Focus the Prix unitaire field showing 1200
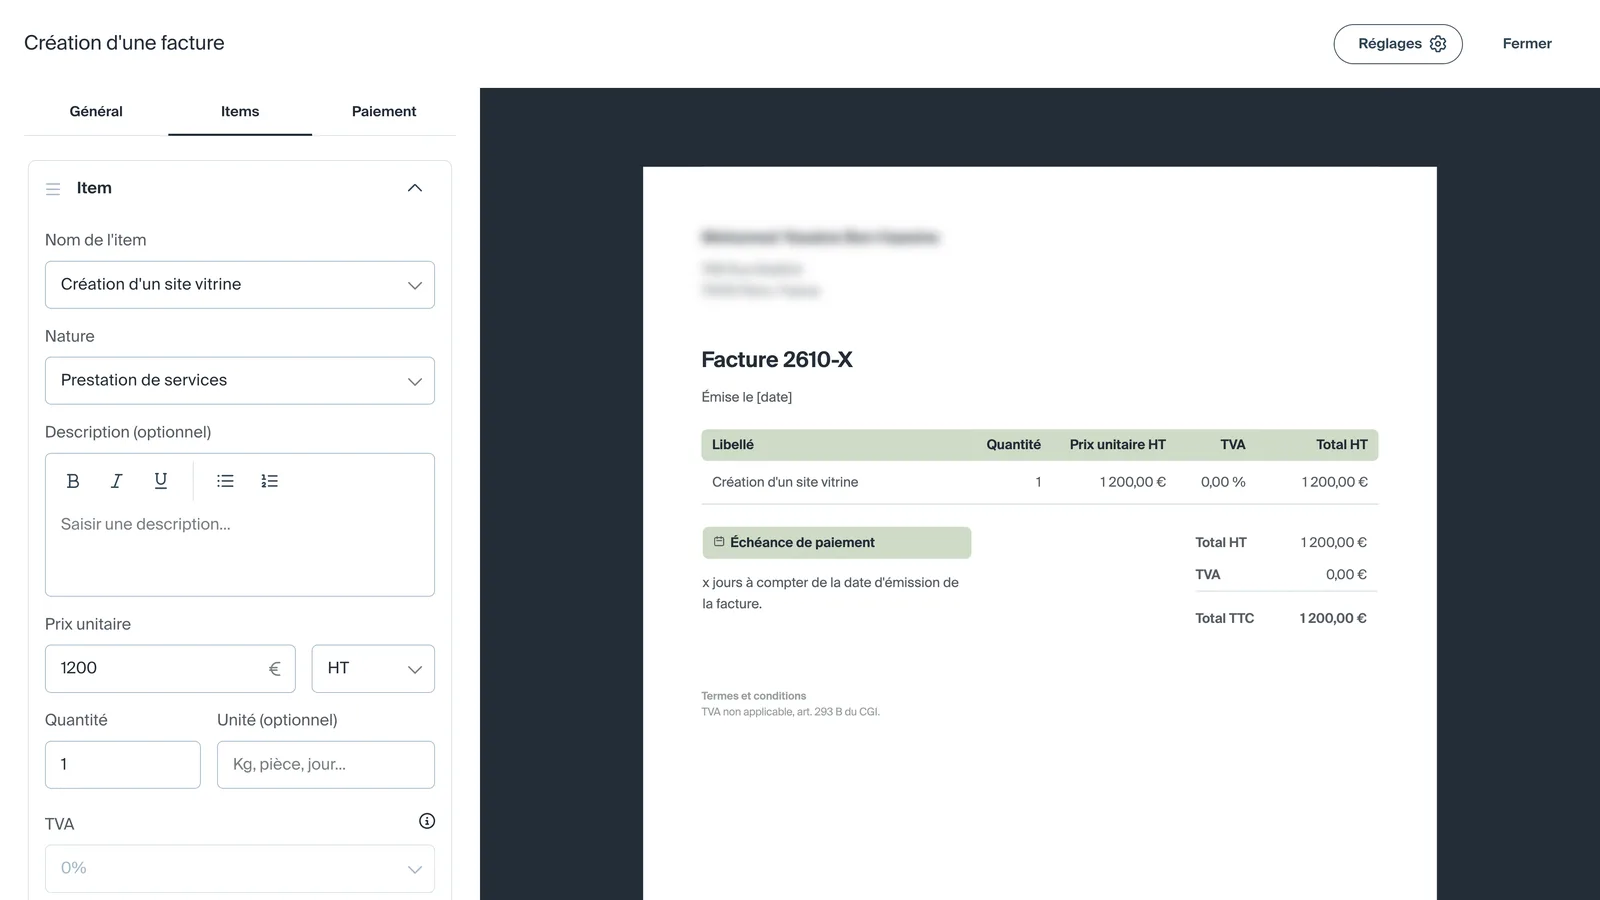Image resolution: width=1600 pixels, height=900 pixels. (x=170, y=669)
